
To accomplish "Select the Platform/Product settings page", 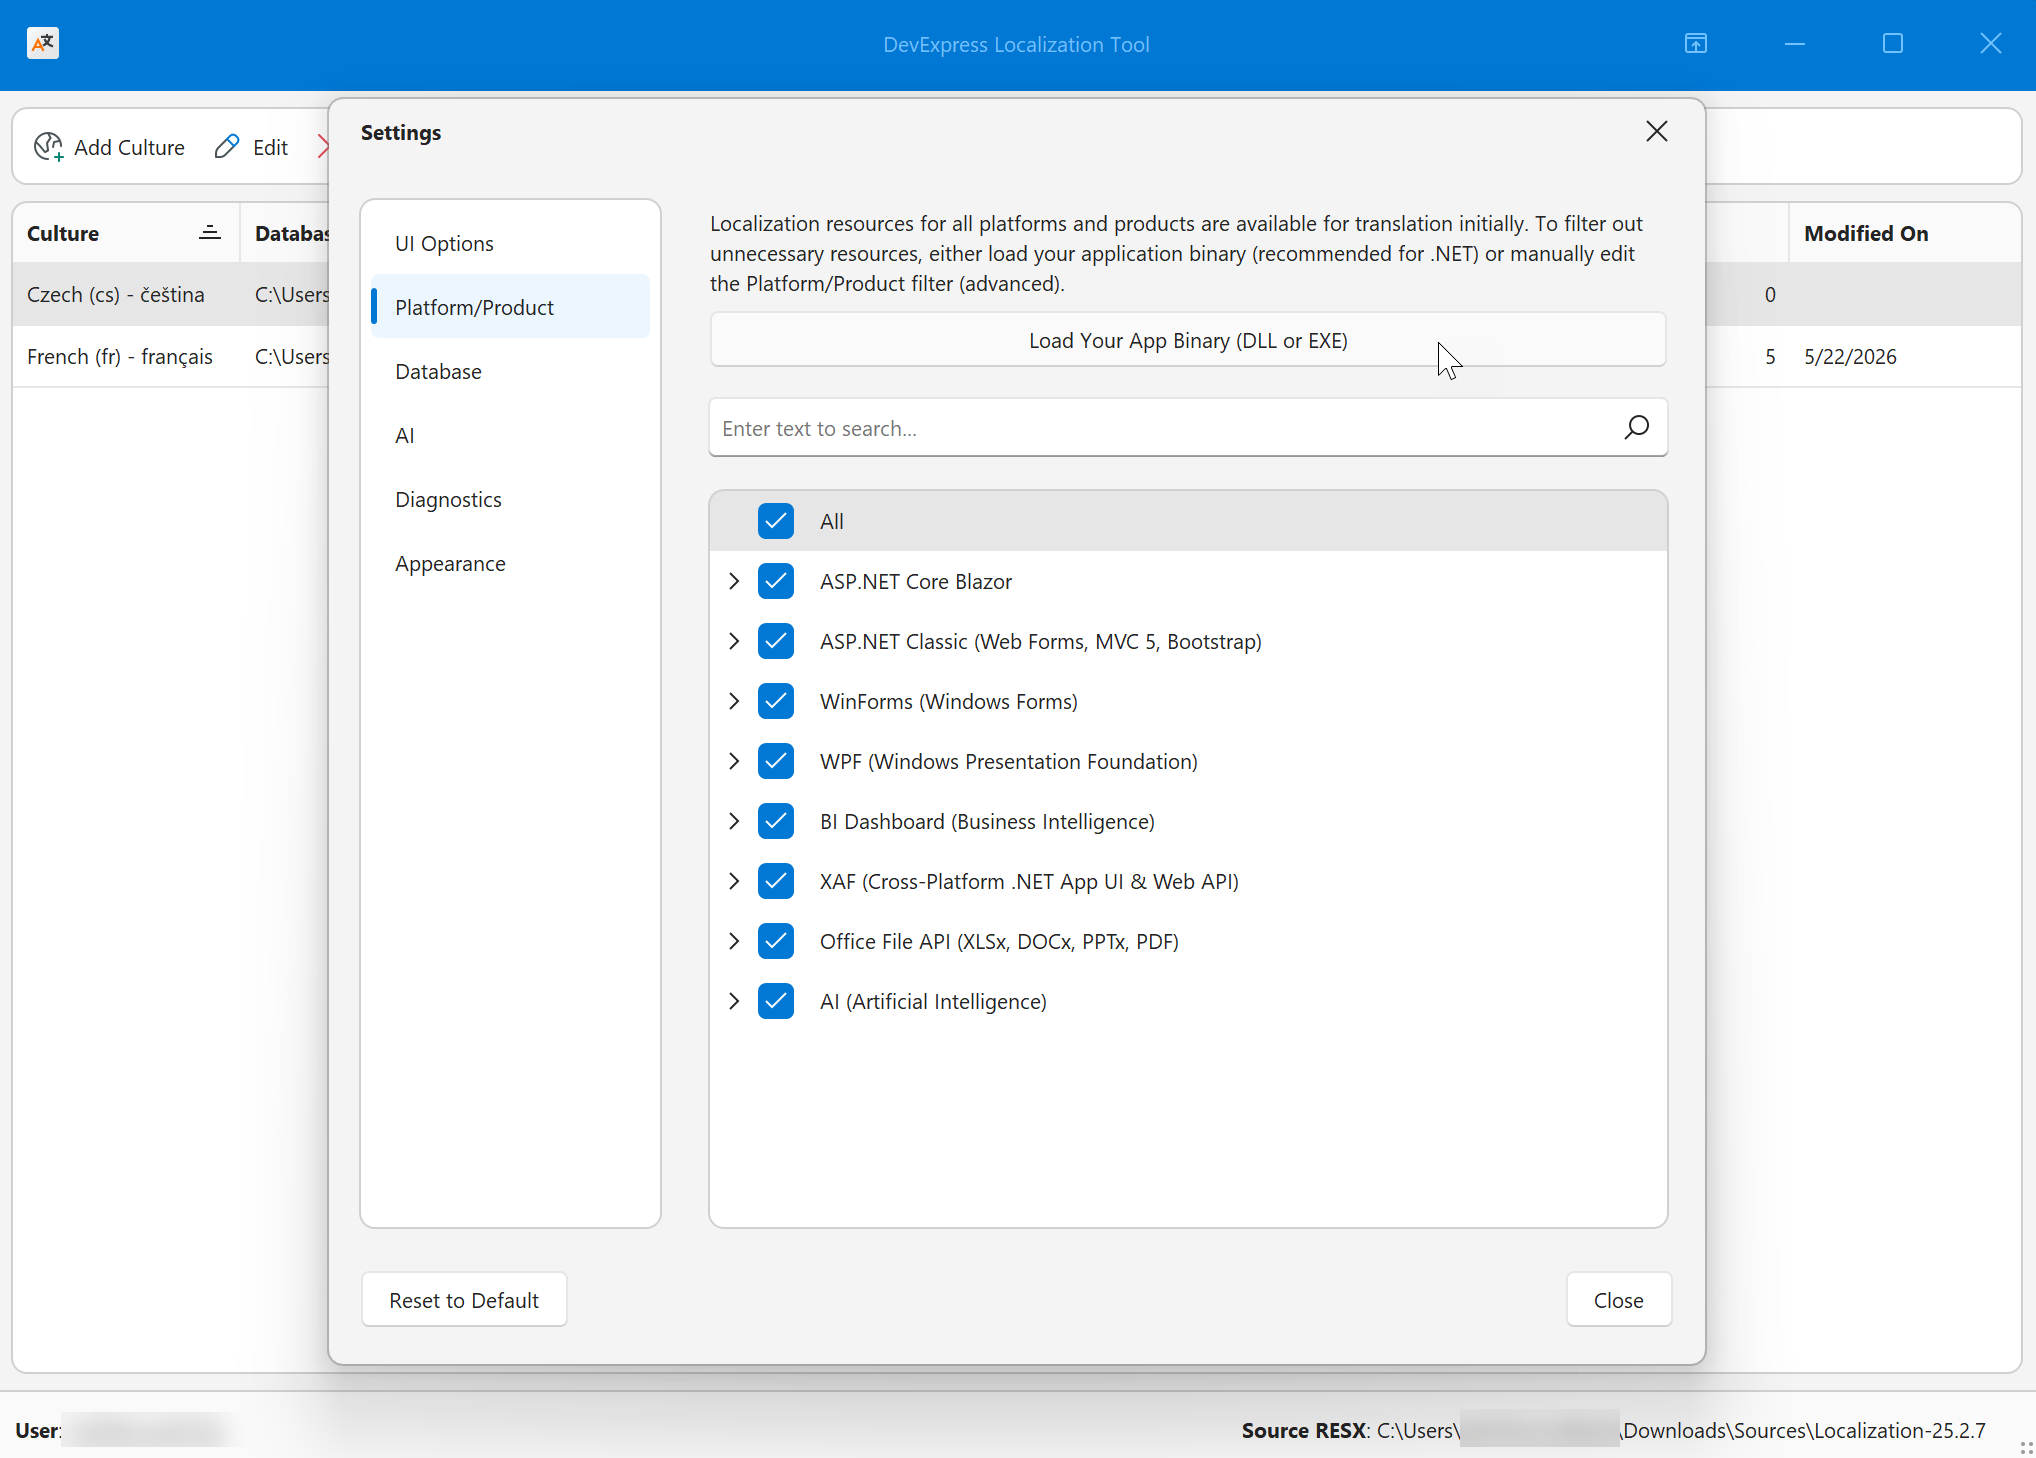I will (x=510, y=307).
